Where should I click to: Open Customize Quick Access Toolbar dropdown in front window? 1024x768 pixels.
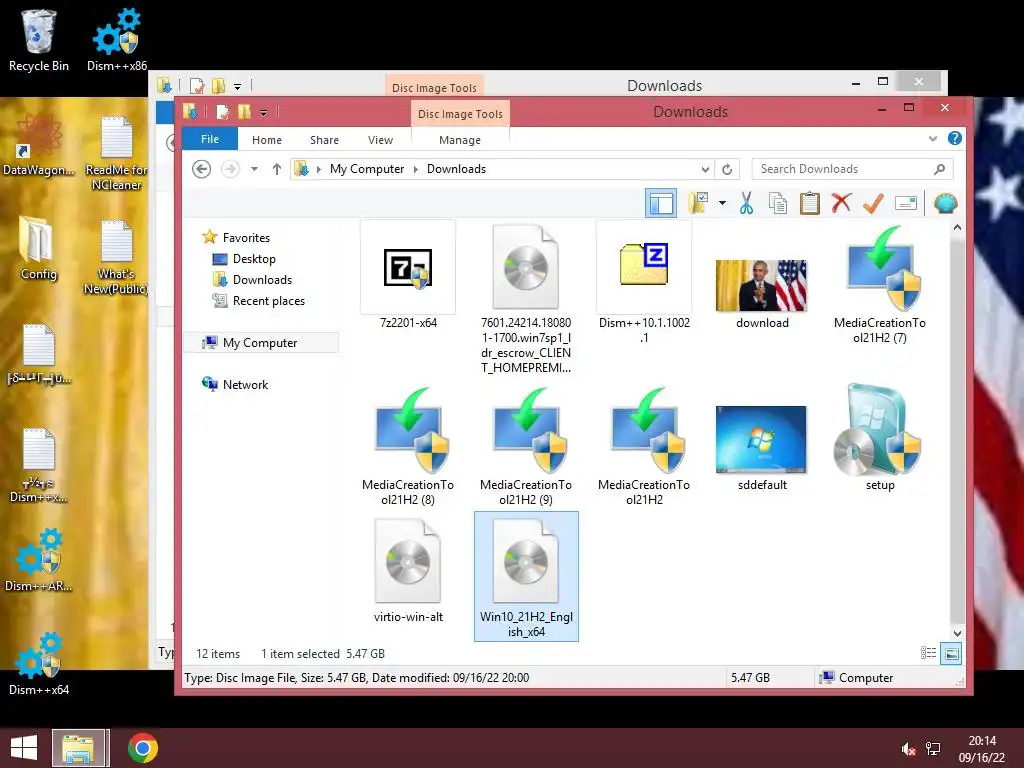tap(263, 113)
